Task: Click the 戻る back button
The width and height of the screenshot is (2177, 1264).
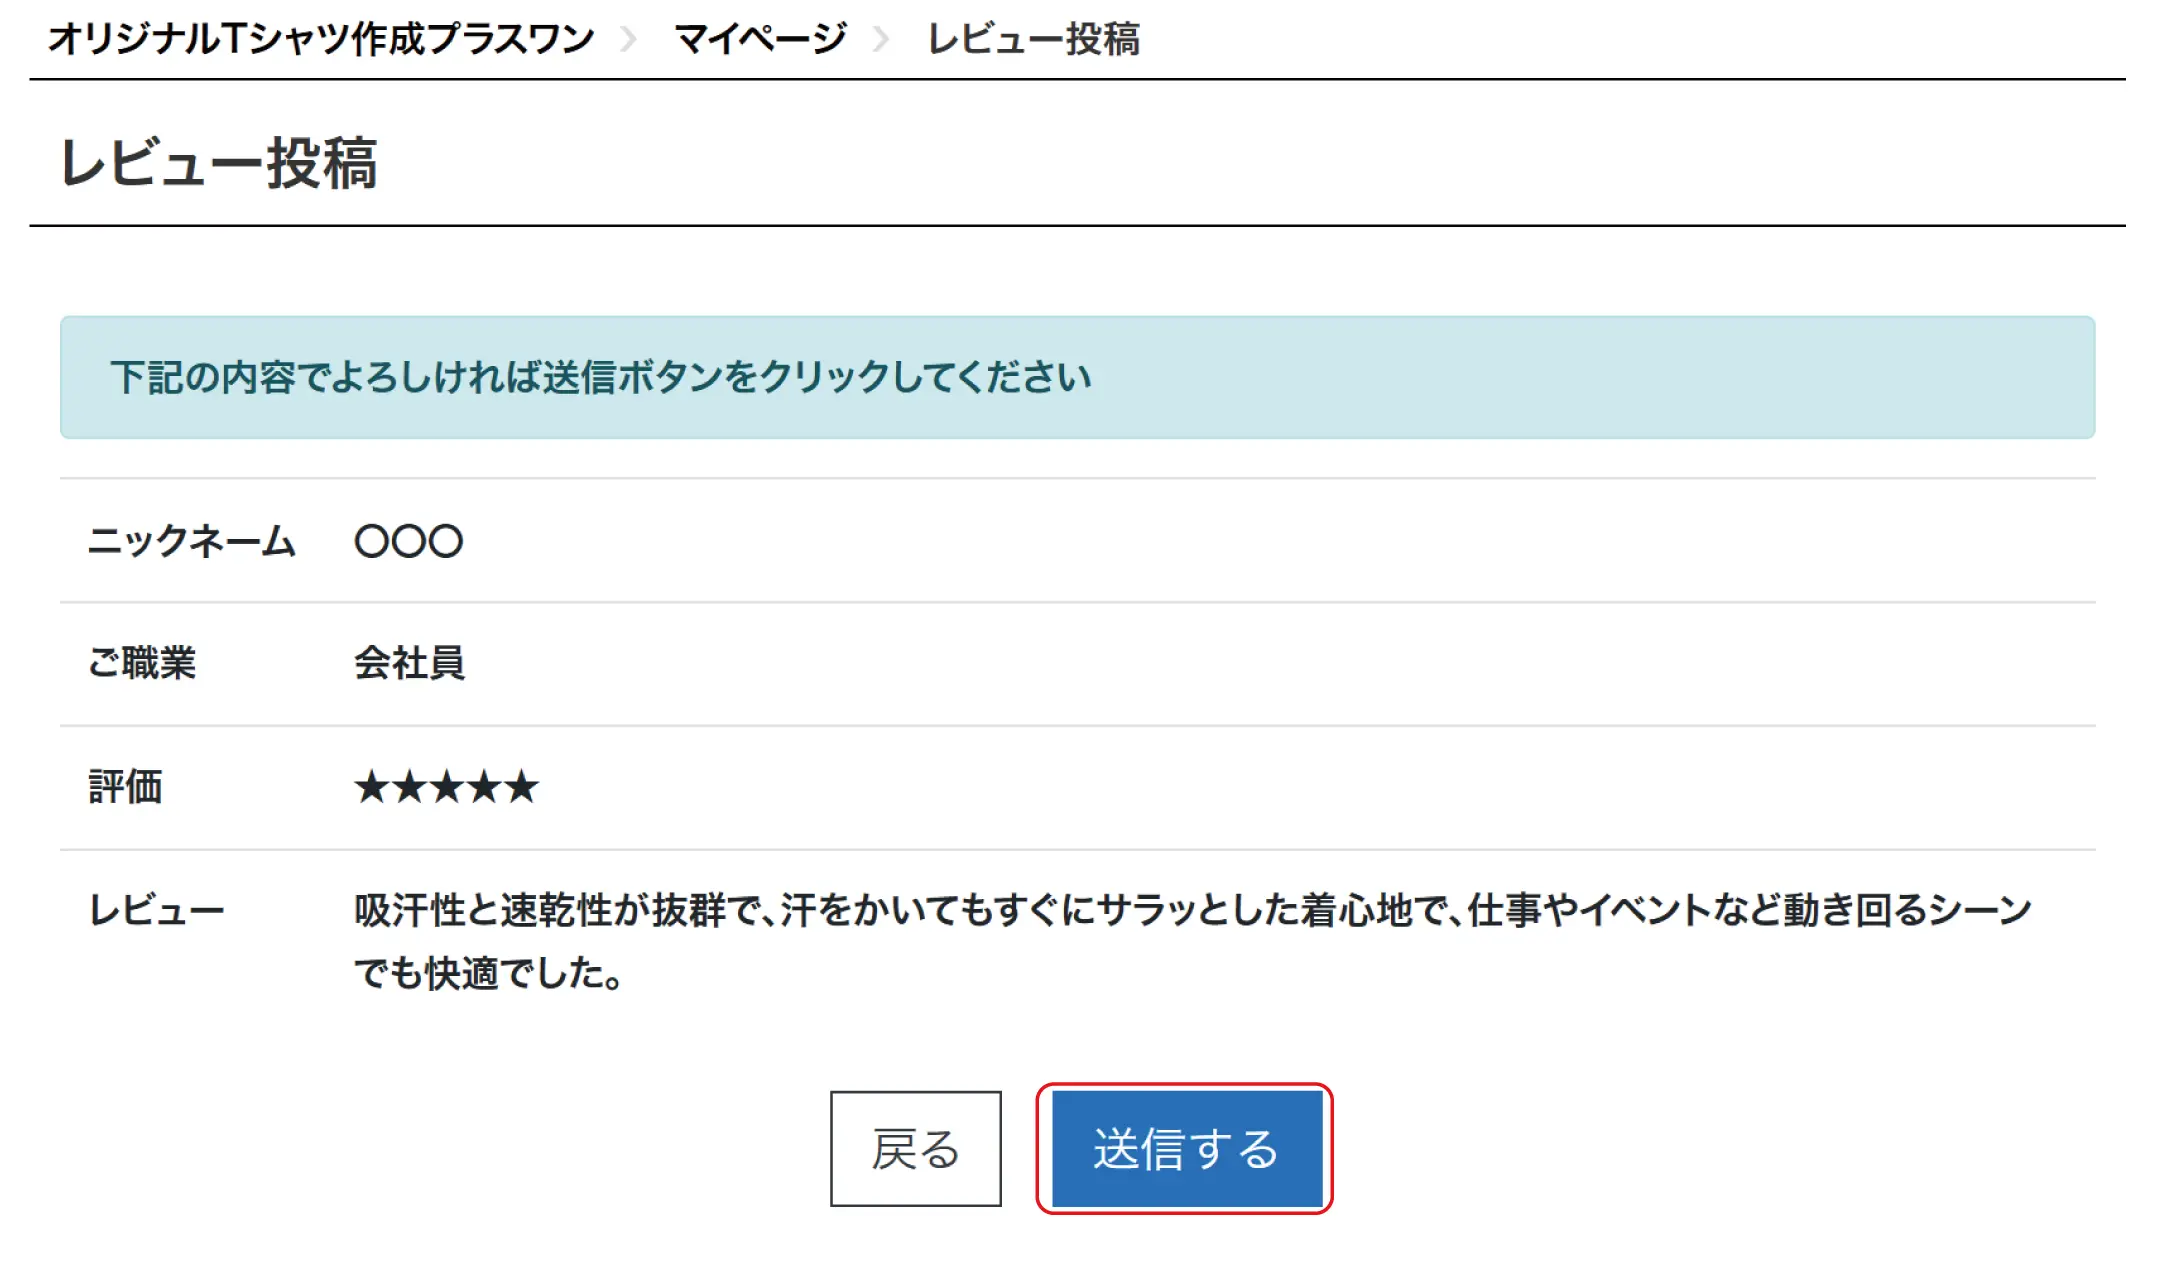Action: pos(915,1149)
